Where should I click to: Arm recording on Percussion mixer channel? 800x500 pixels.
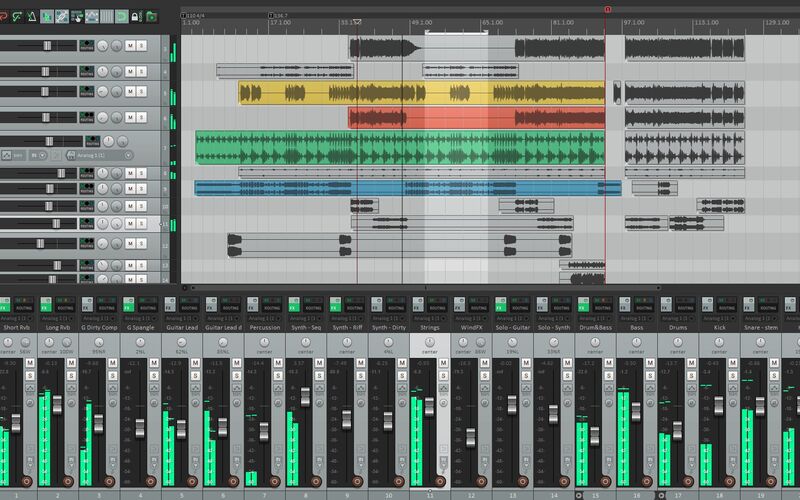pos(275,481)
